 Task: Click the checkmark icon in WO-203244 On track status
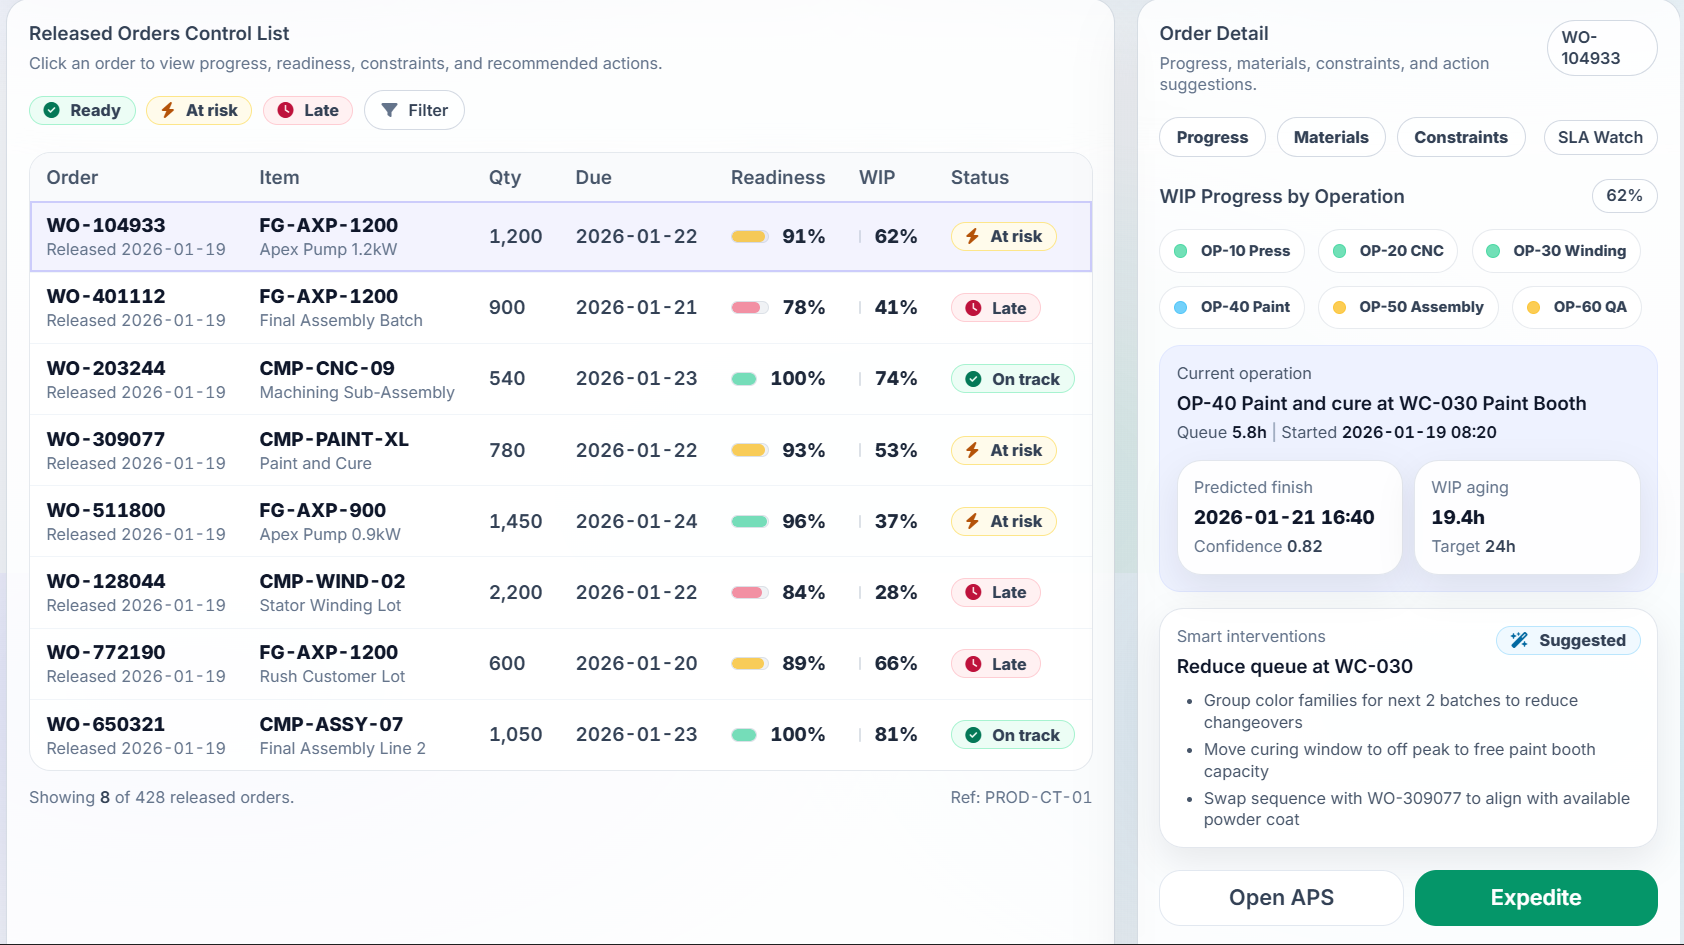click(973, 380)
